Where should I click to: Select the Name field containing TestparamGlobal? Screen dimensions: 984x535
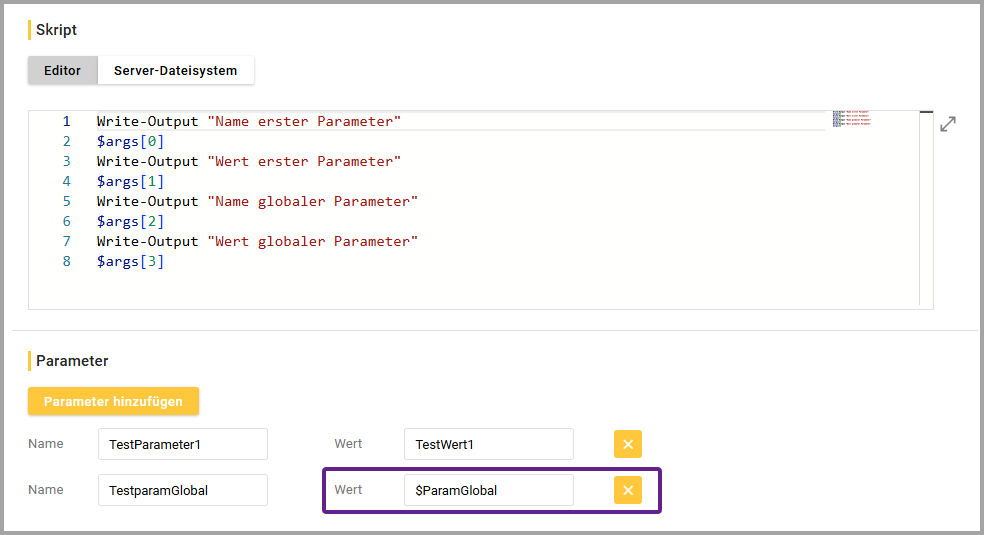(x=182, y=490)
